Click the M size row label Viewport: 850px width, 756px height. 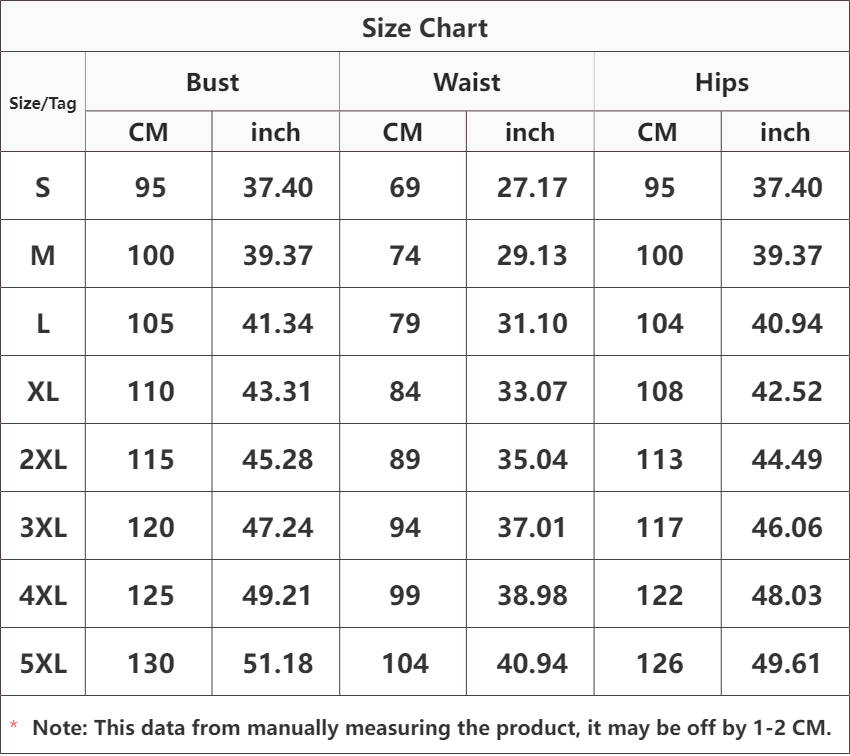pos(43,255)
